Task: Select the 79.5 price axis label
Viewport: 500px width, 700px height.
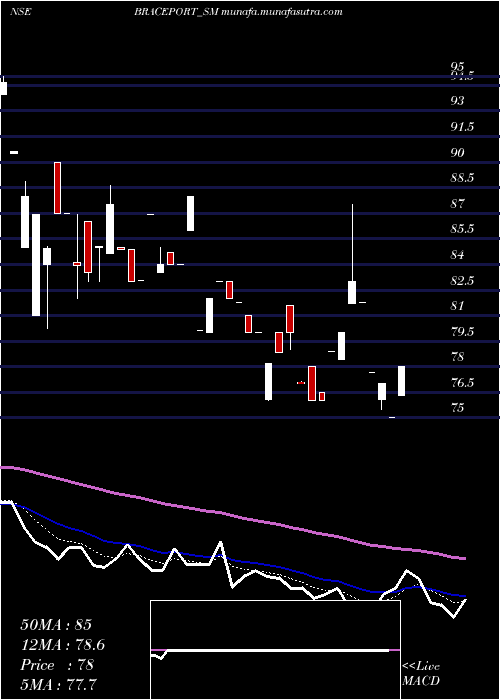Action: coord(462,332)
